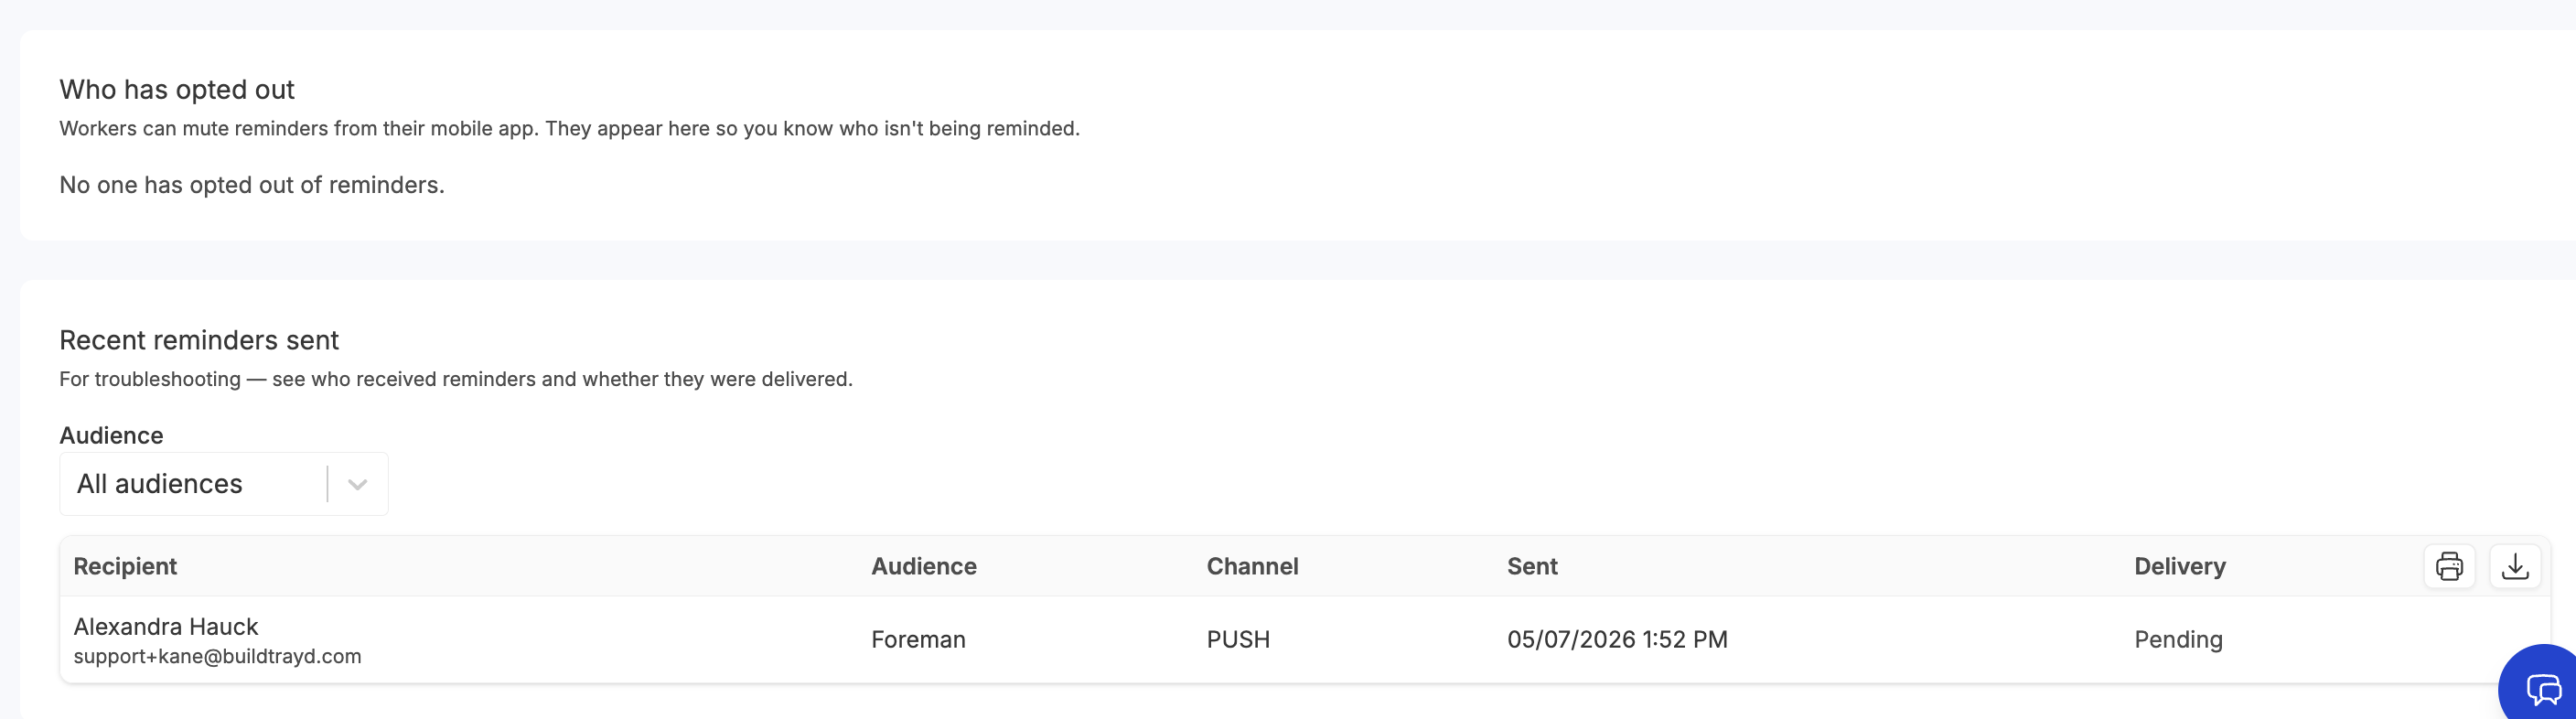The height and width of the screenshot is (719, 2576).
Task: Sort by the Recipient column header
Action: 125,566
